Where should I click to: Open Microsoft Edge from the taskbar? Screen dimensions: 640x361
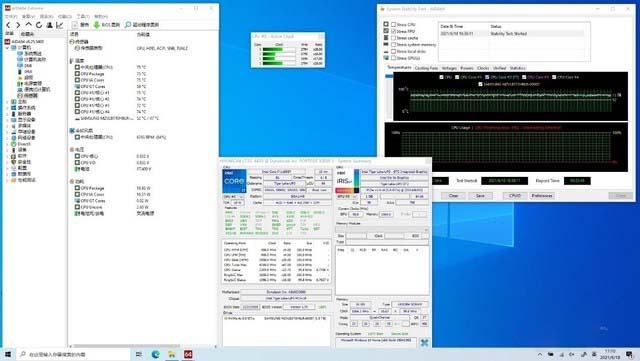(x=156, y=354)
